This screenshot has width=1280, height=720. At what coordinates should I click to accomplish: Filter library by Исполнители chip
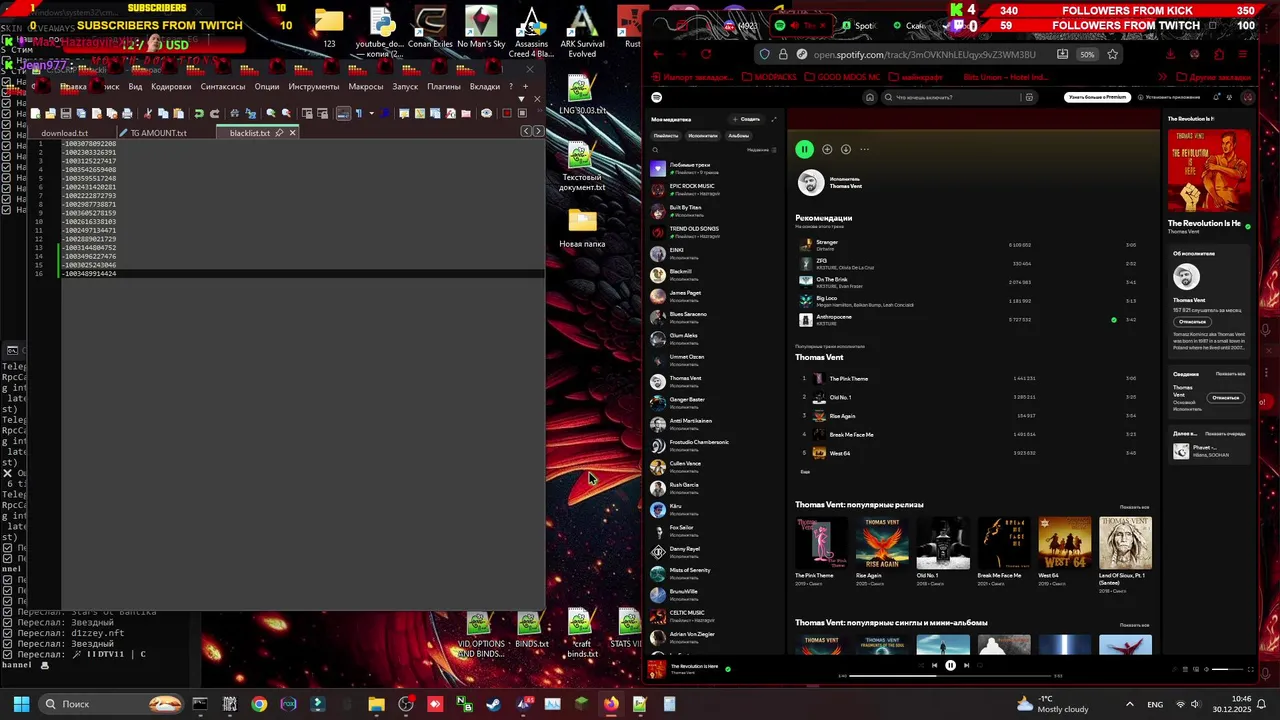[702, 135]
